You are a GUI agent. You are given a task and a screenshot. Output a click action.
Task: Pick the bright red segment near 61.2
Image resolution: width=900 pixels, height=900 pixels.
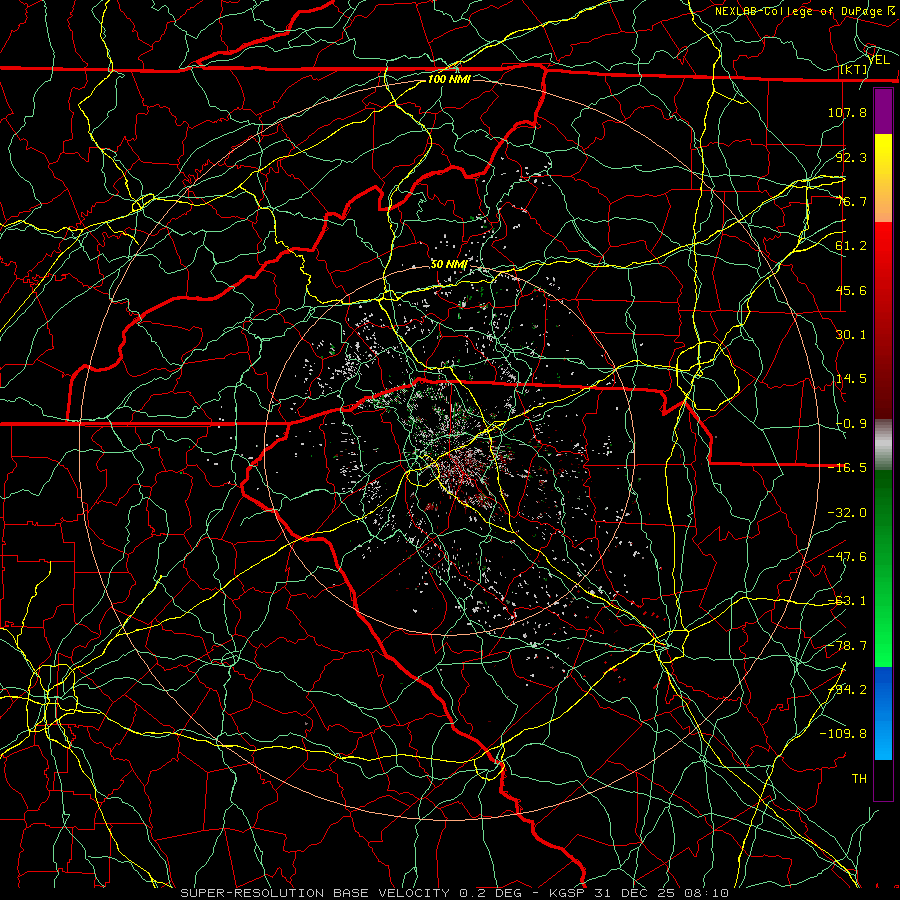[883, 246]
